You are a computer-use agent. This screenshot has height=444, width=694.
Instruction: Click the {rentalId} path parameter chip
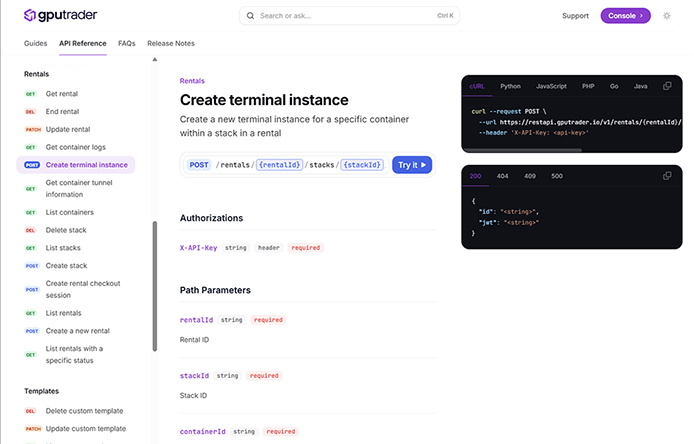(280, 165)
